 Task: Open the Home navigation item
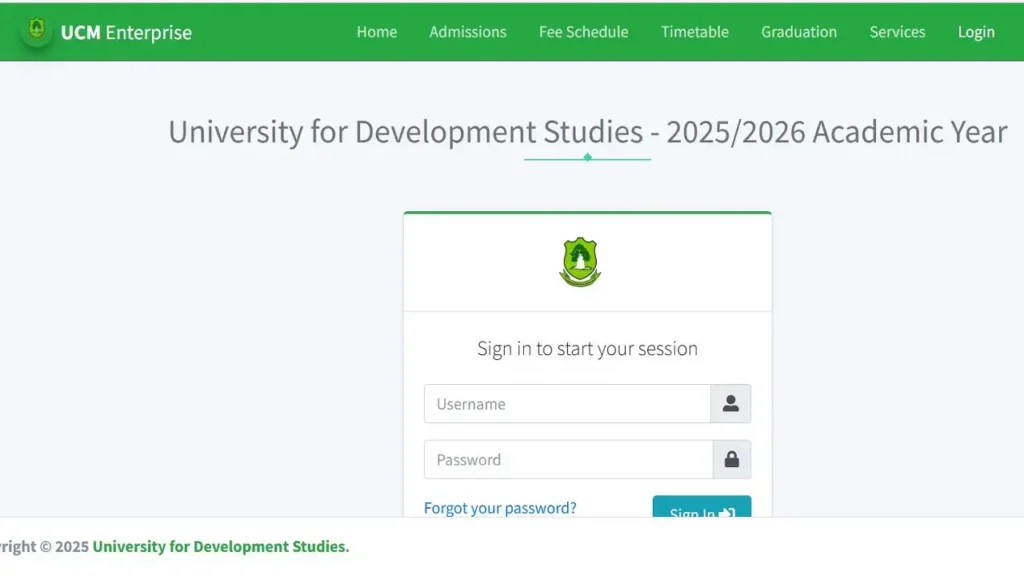click(376, 31)
